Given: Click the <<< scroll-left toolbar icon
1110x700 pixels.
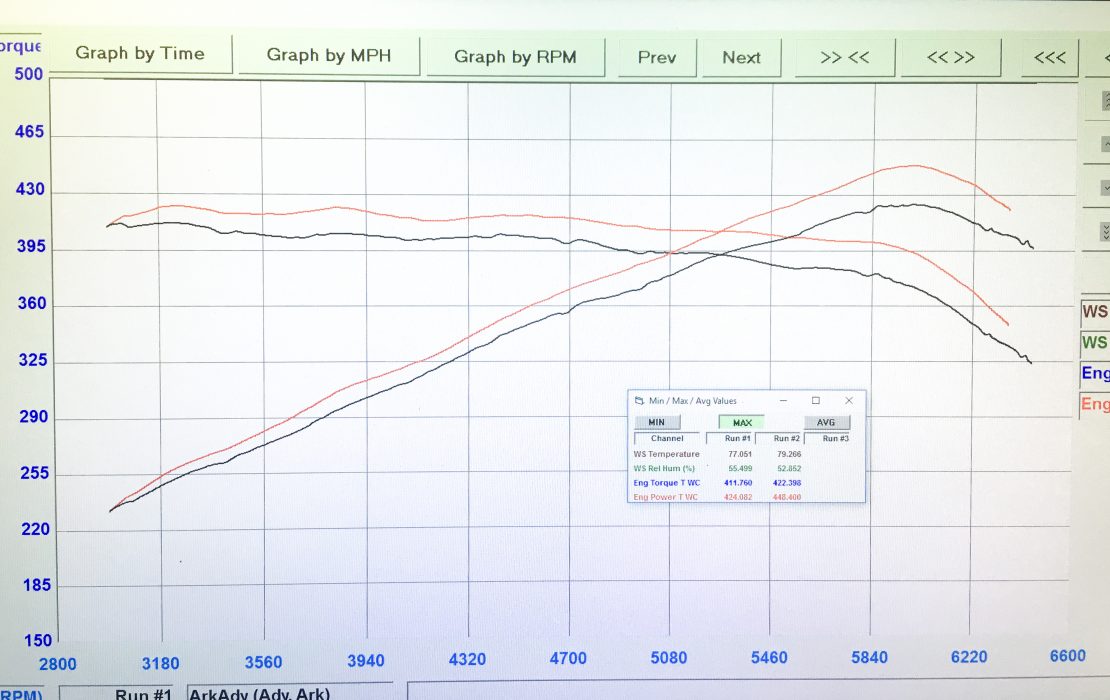Looking at the screenshot, I should pos(1050,57).
